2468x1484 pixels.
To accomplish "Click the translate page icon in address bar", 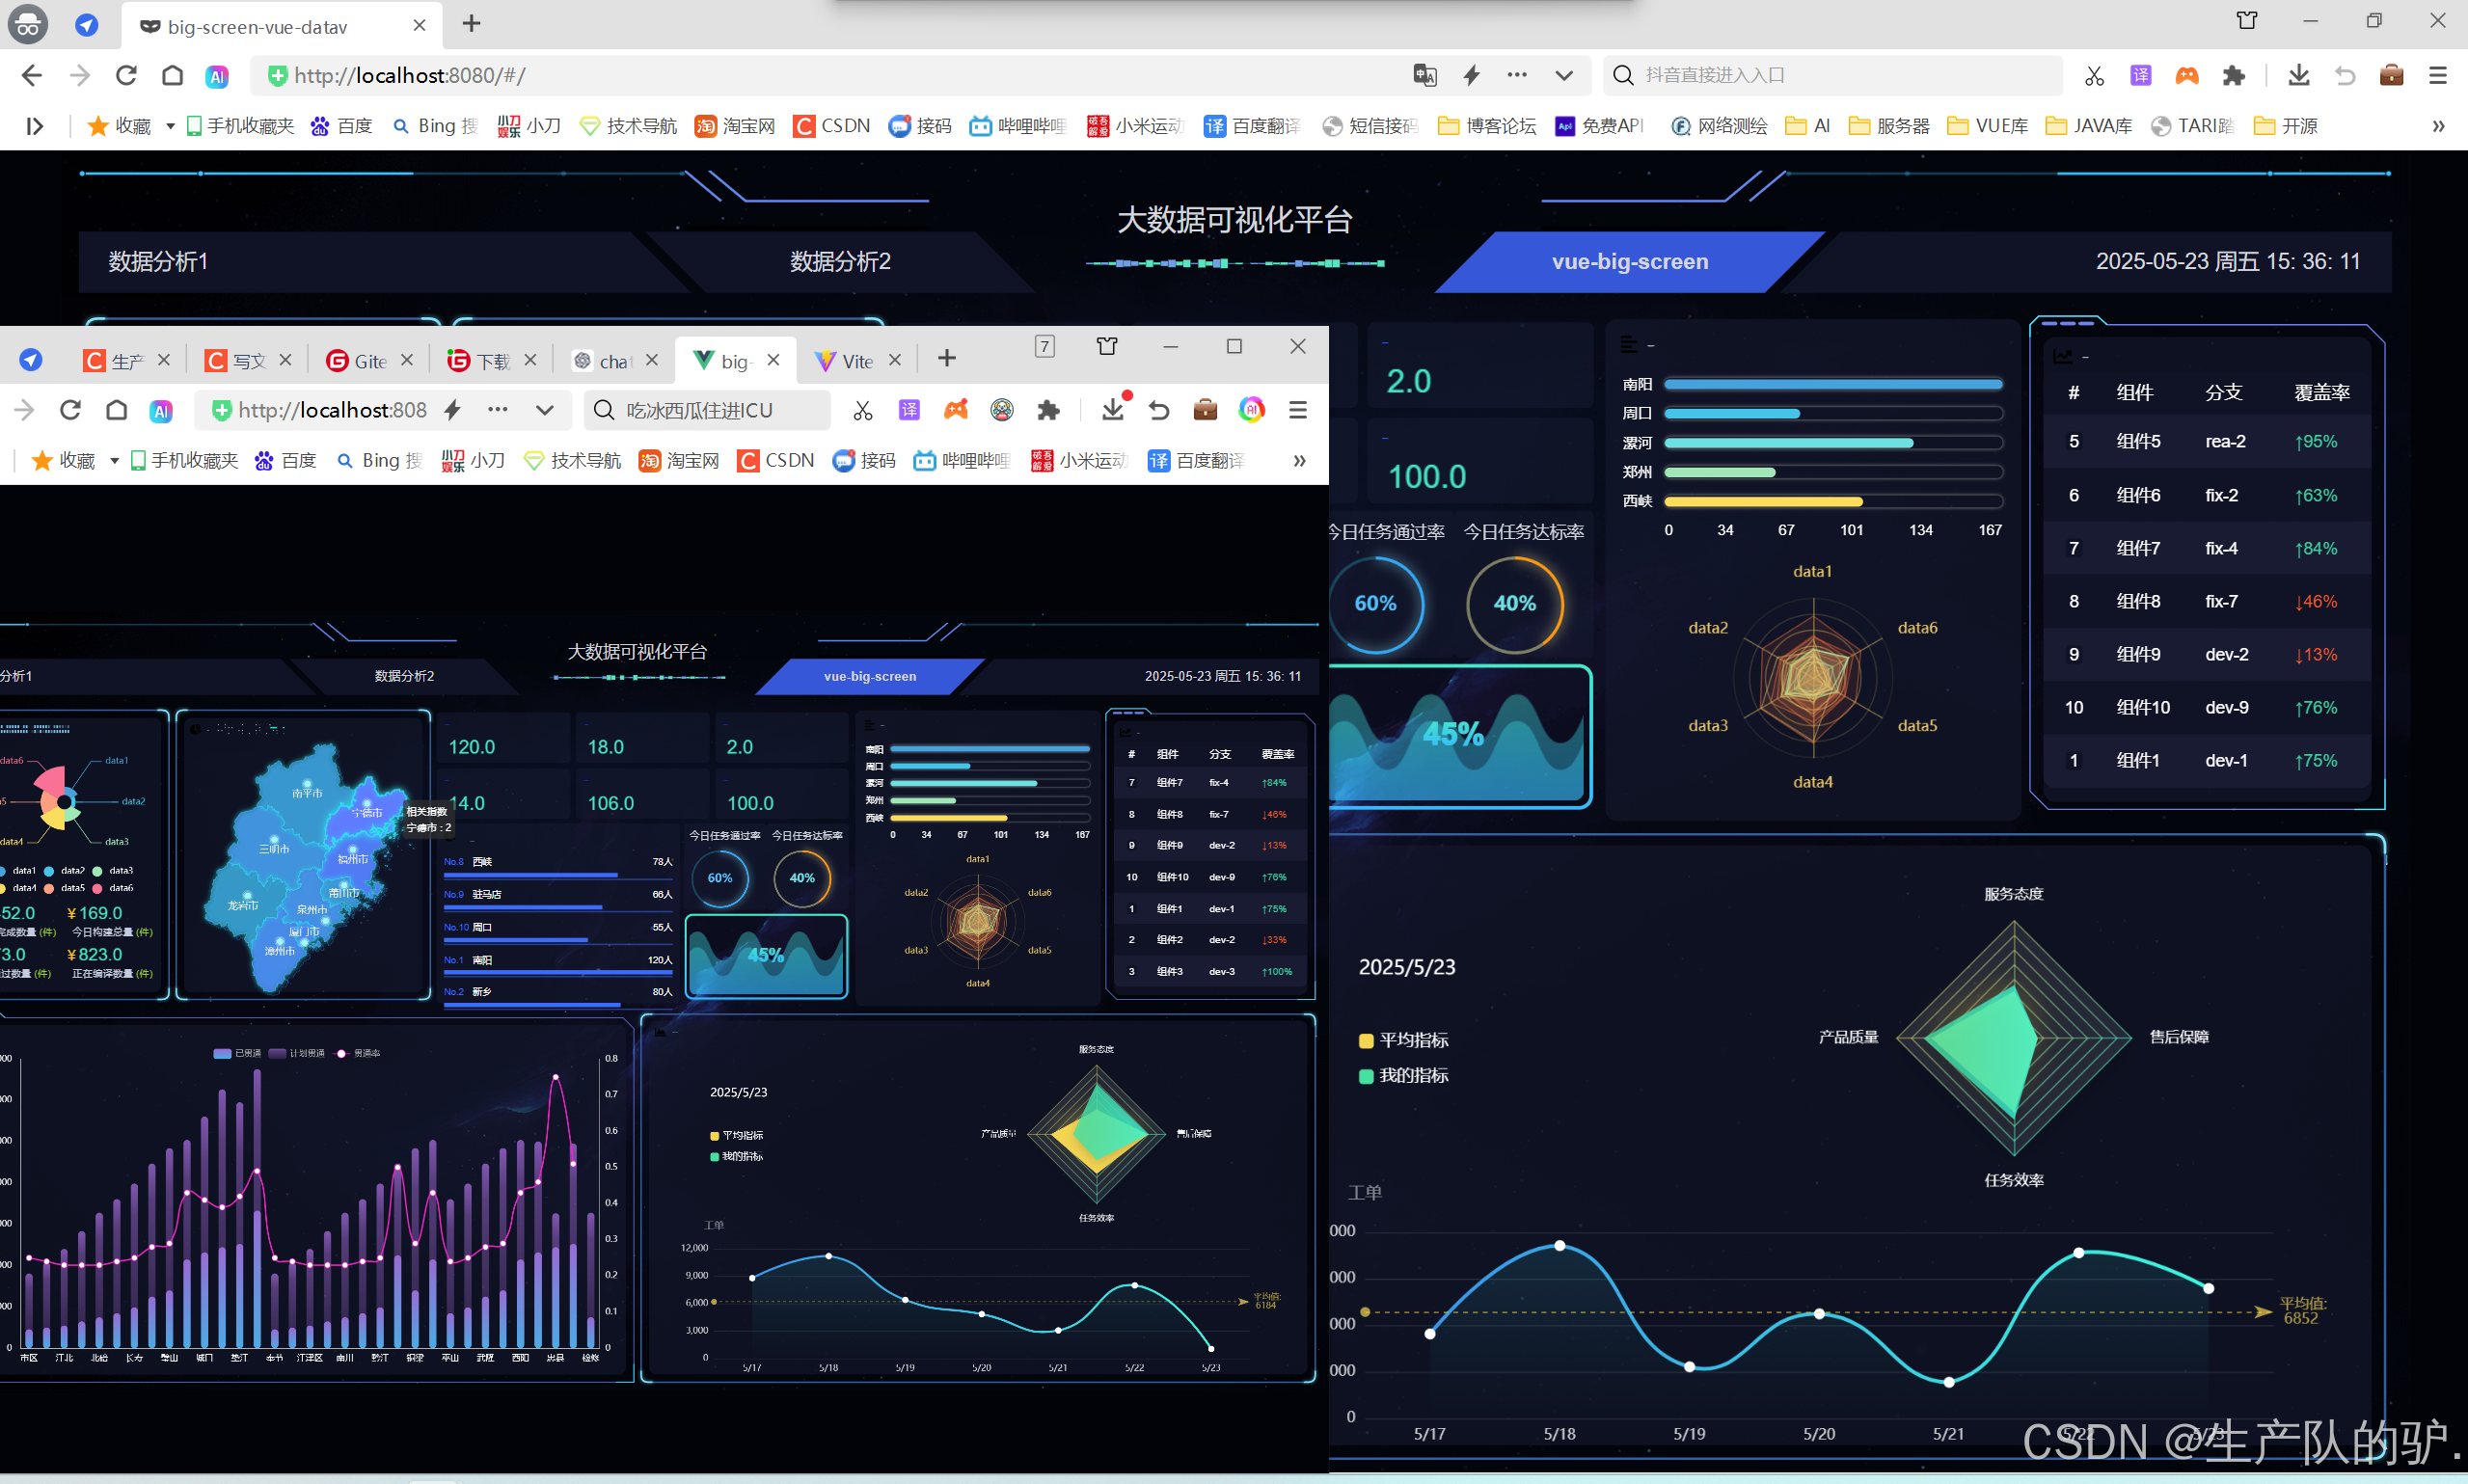I will (x=1424, y=75).
